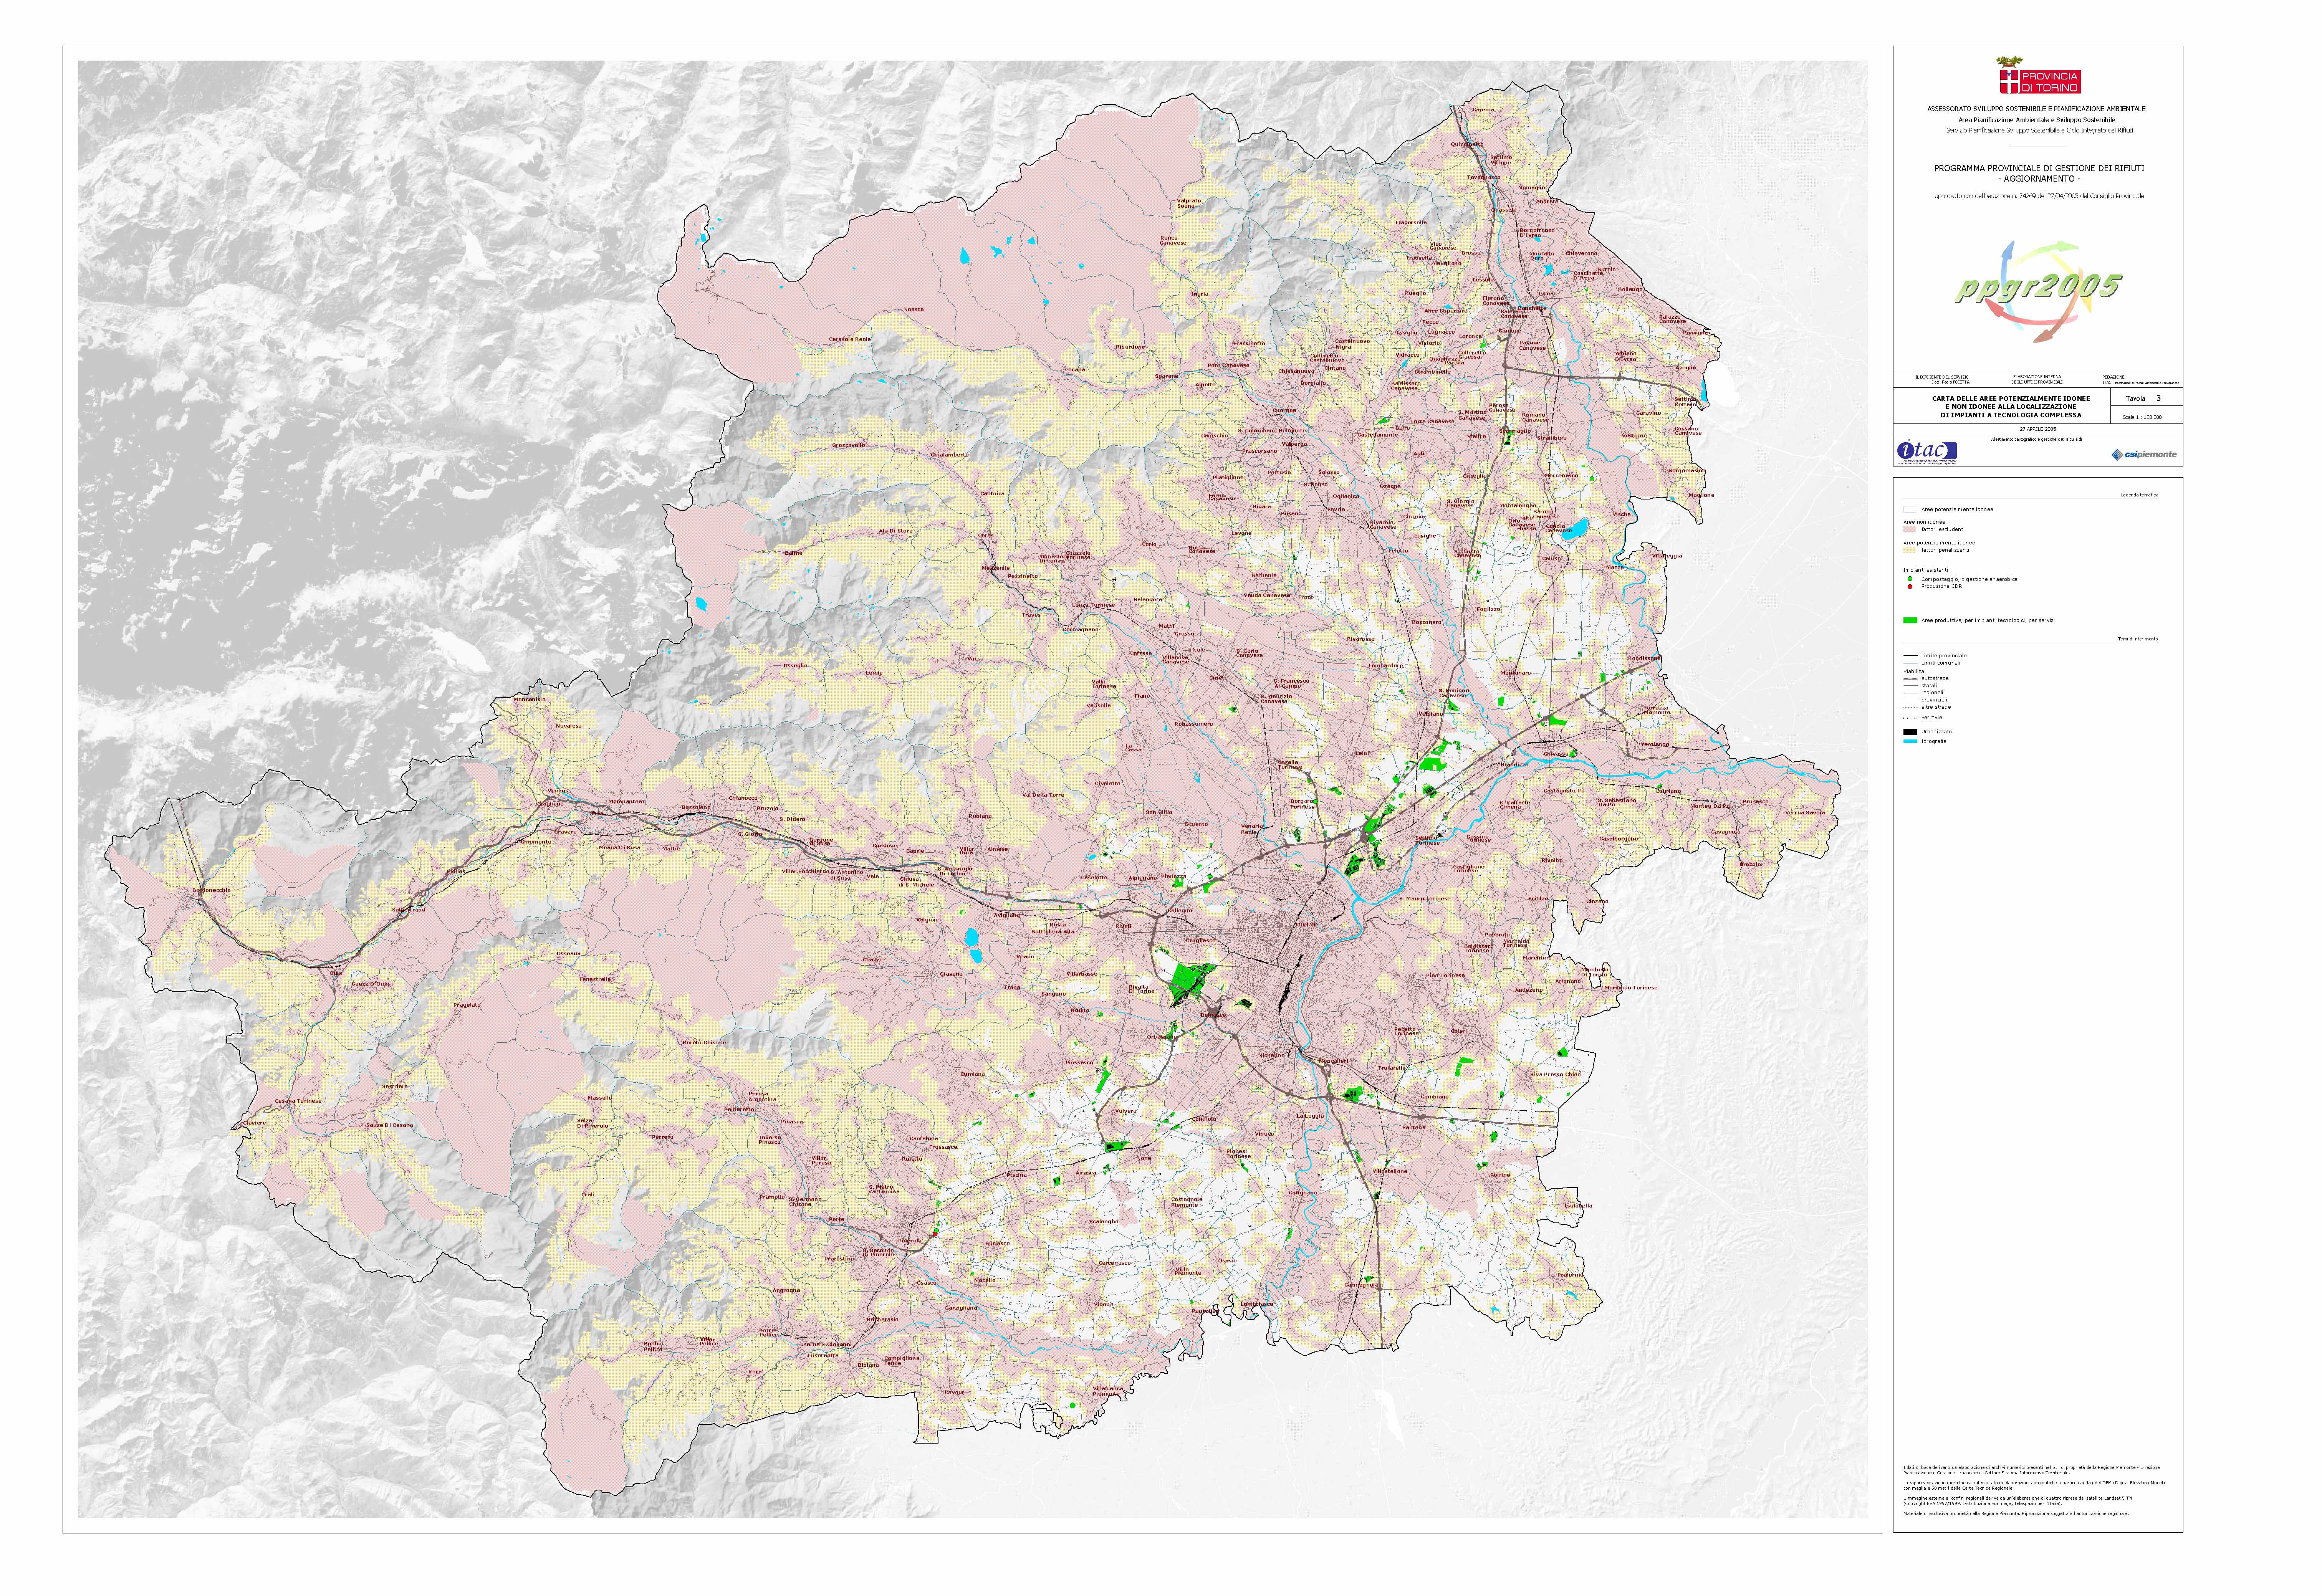Click the "altre strade" legend entry

[1936, 707]
